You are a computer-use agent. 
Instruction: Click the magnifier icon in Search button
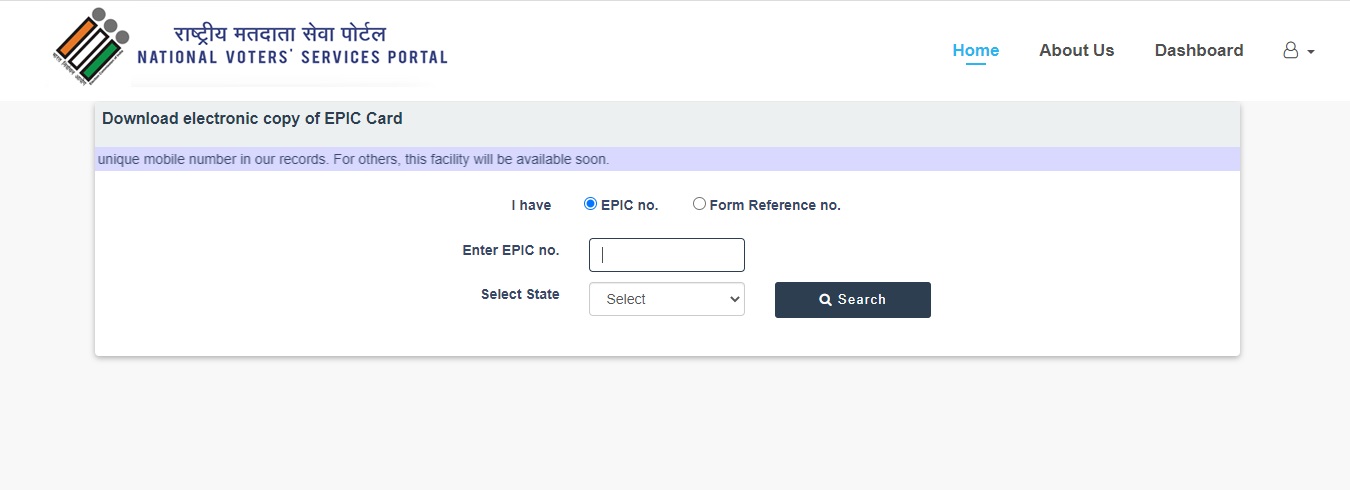825,300
